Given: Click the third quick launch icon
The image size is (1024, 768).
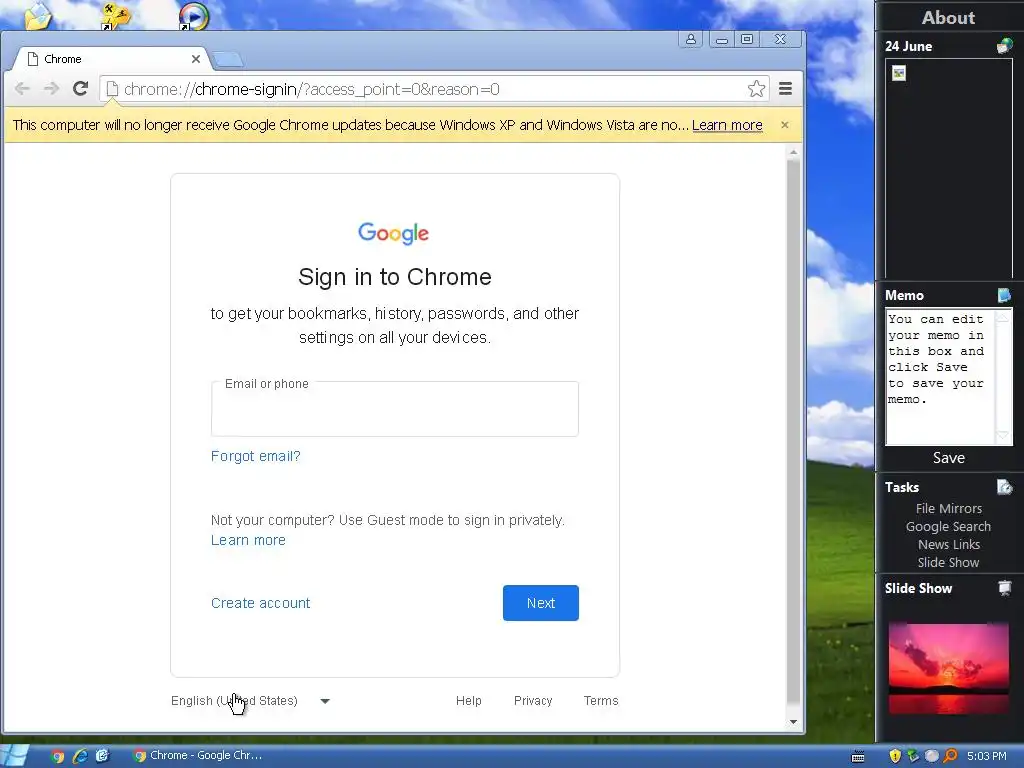Looking at the screenshot, I should click(x=102, y=756).
